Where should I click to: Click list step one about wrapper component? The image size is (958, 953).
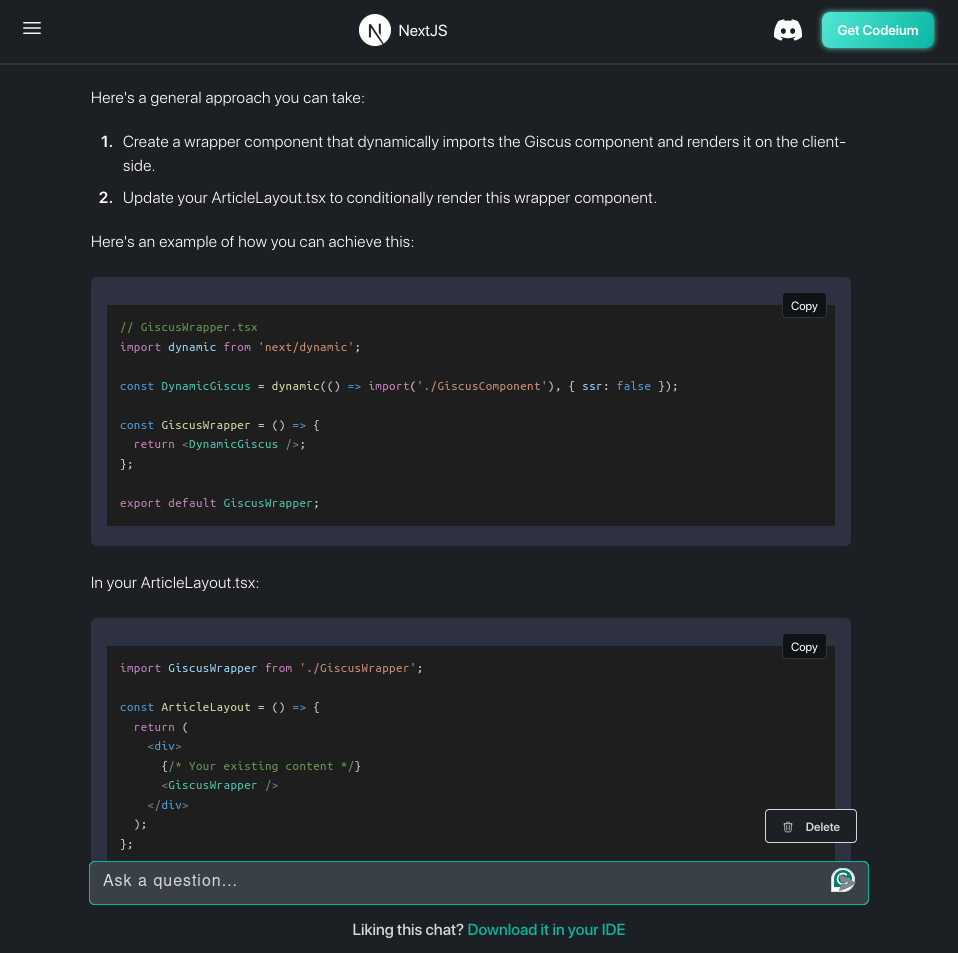pos(484,154)
